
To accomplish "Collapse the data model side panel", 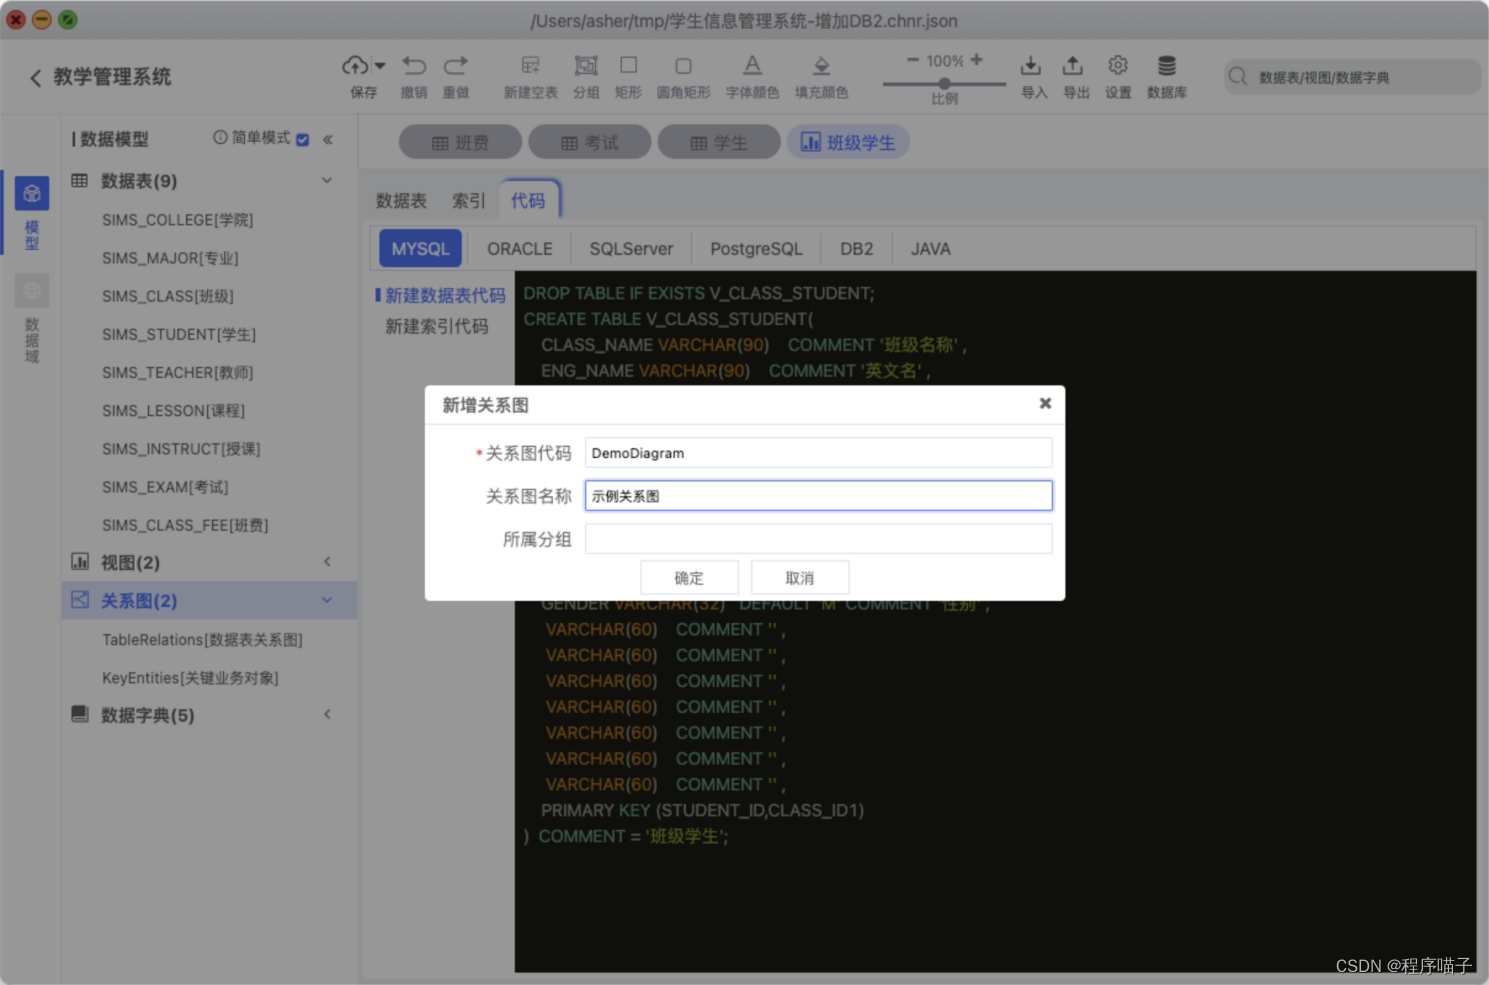I will 328,139.
